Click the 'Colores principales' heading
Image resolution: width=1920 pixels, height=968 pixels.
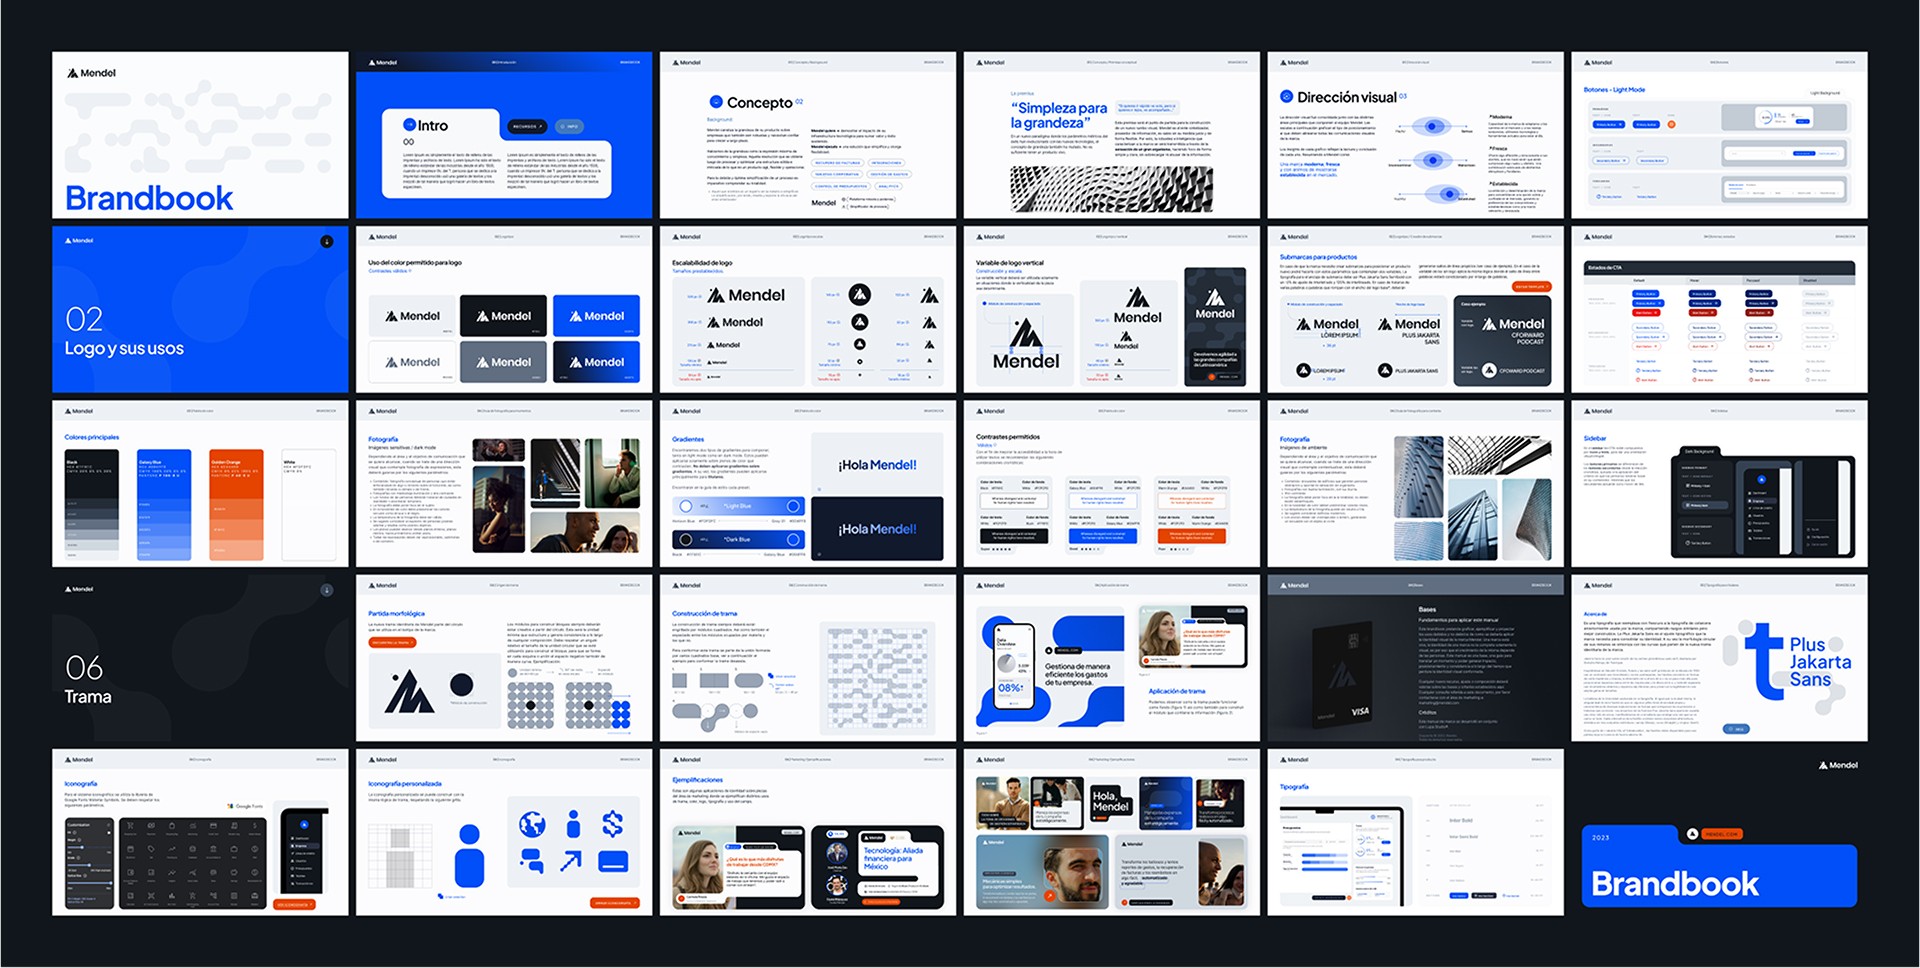(92, 437)
